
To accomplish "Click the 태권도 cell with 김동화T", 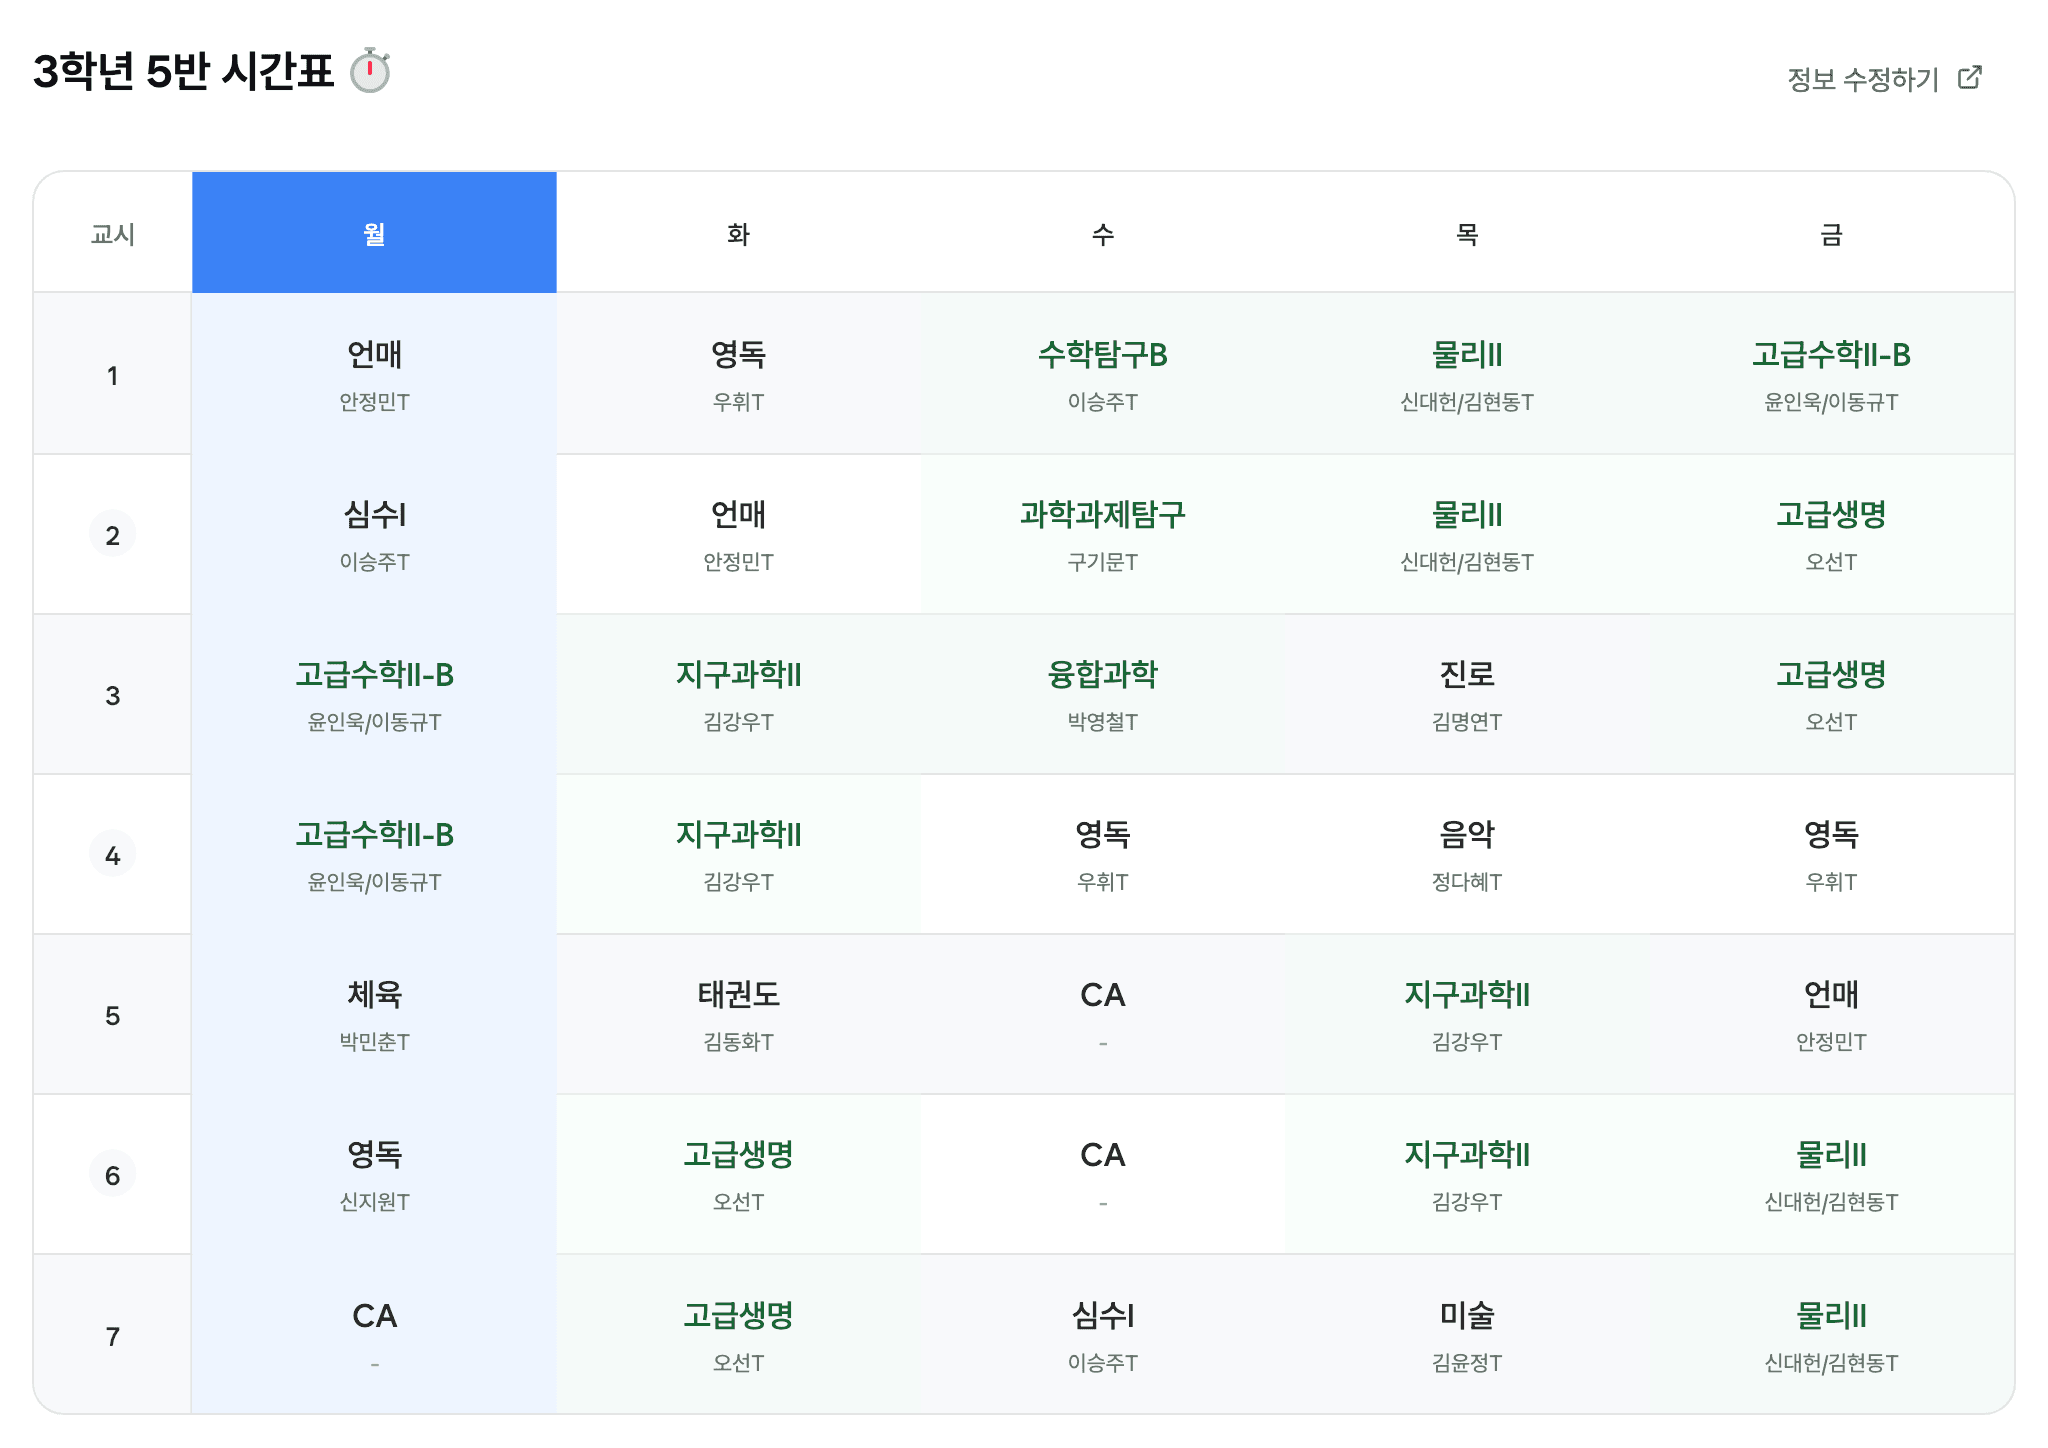I will [x=738, y=1014].
